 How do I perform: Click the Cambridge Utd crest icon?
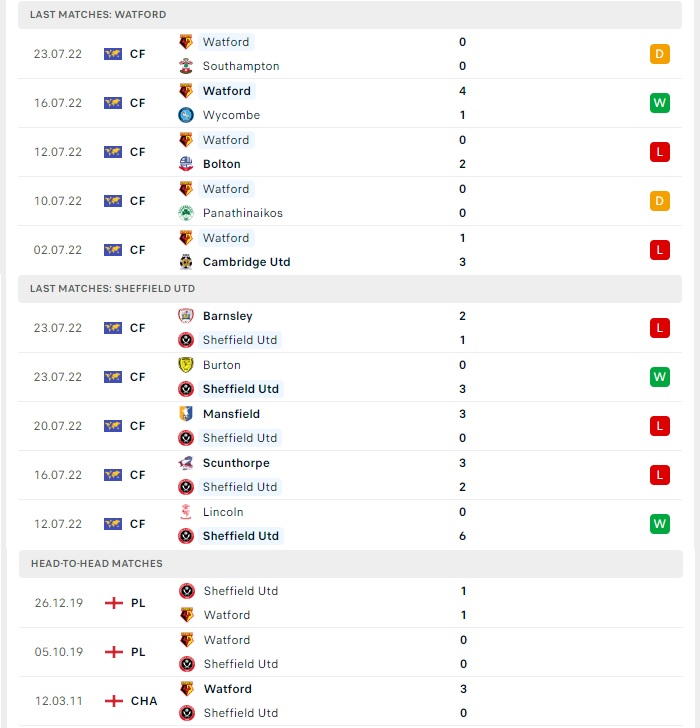point(186,262)
